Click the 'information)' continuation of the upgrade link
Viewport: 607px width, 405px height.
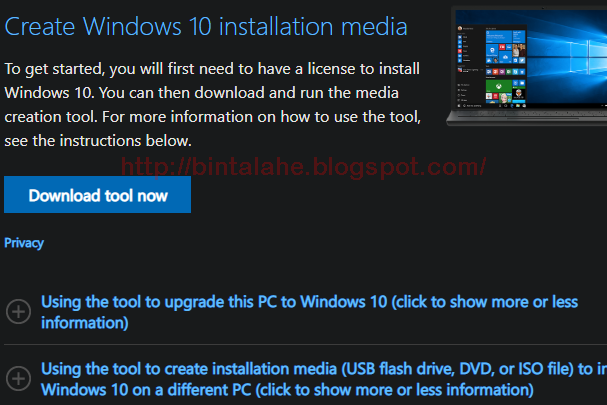tap(84, 323)
